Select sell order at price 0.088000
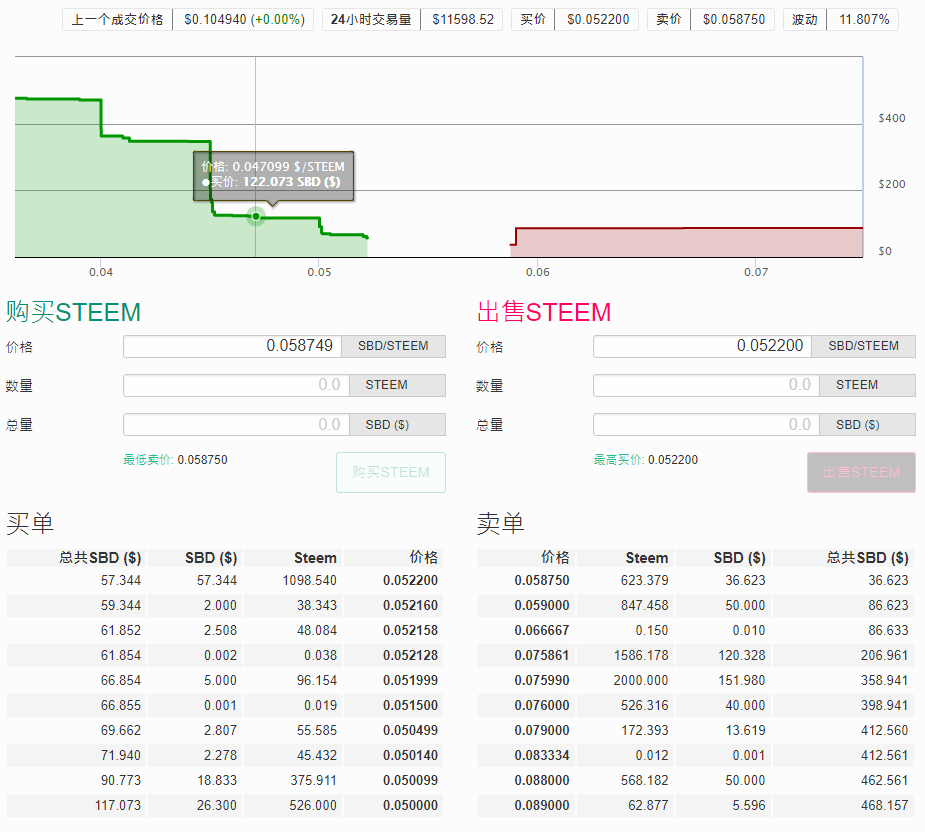 tap(696, 781)
